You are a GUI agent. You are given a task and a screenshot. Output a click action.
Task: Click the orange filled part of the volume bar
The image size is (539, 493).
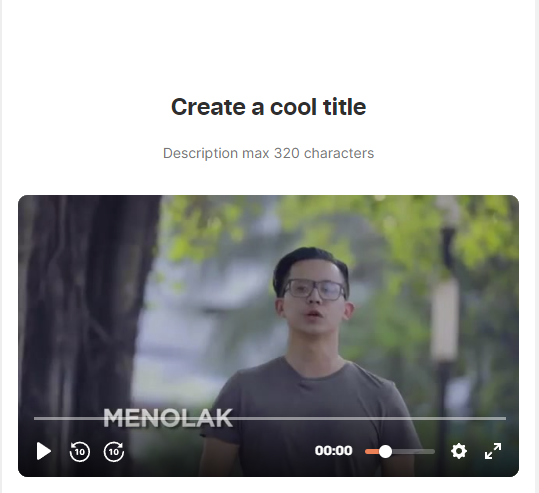point(372,451)
